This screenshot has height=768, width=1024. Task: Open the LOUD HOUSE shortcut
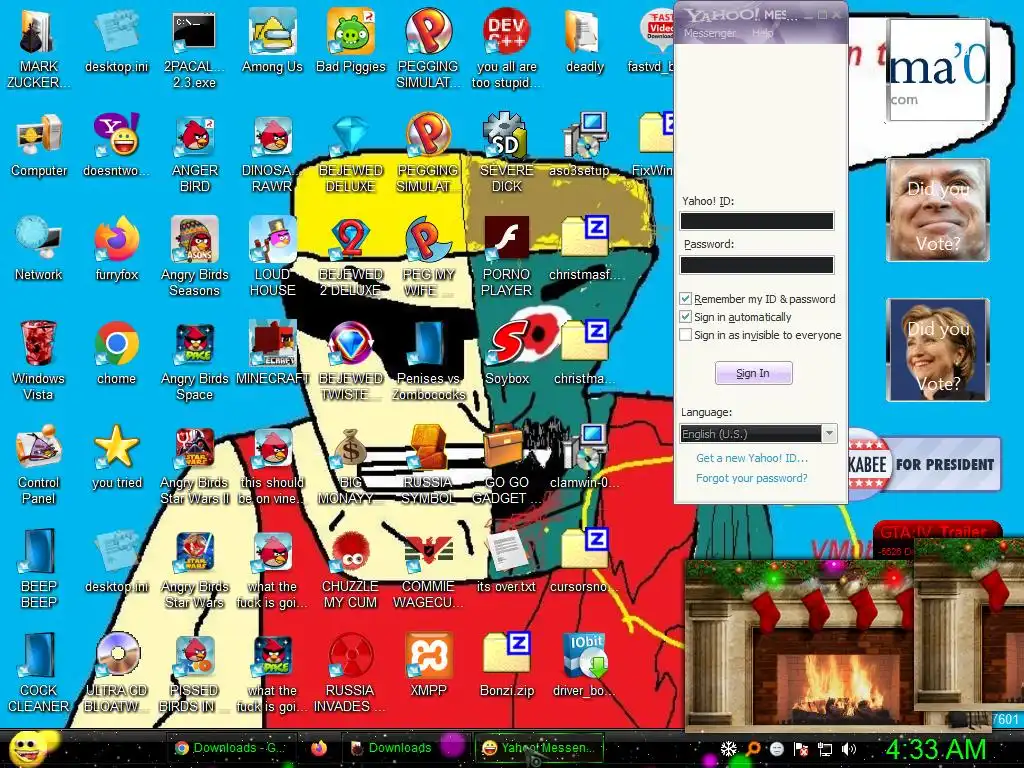[x=272, y=256]
